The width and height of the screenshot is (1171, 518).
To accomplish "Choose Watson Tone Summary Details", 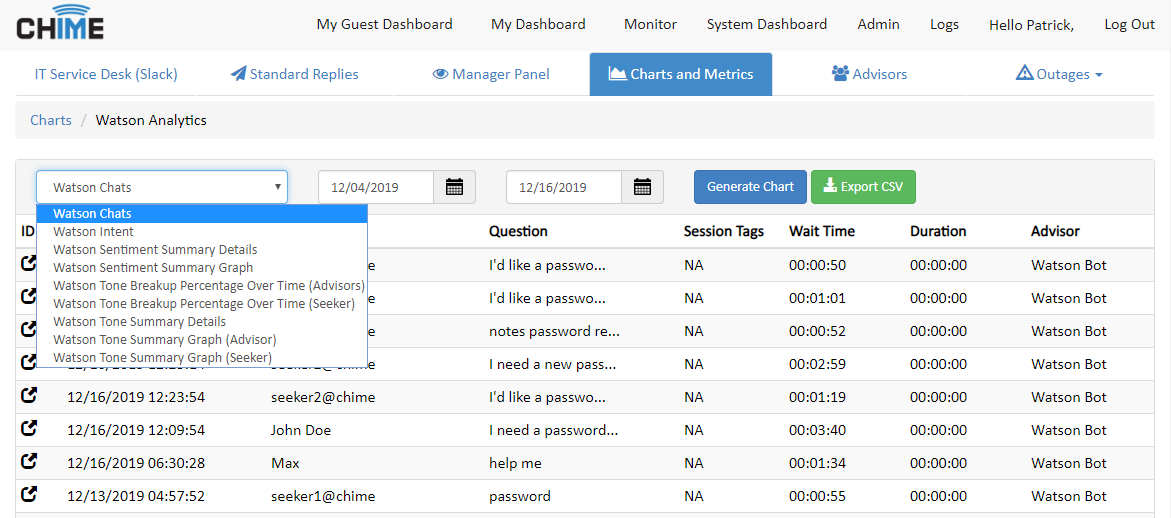I will point(202,322).
